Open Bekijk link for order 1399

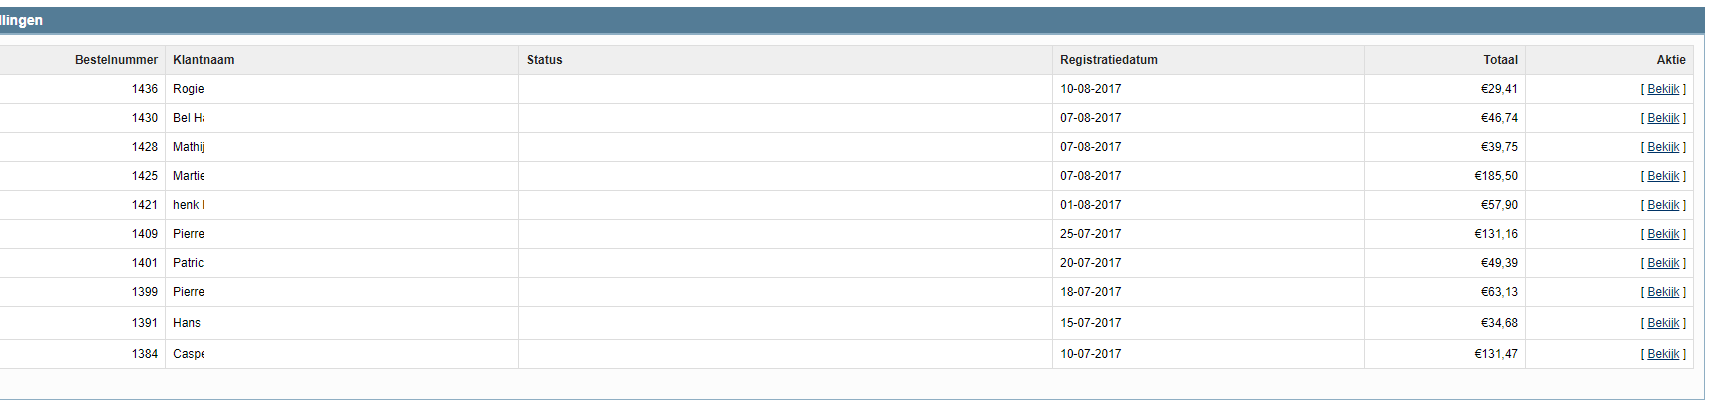tap(1663, 292)
